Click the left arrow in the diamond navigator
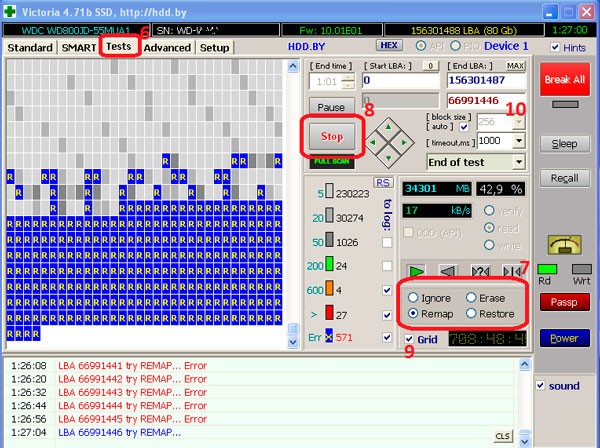This screenshot has height=448, width=600. point(373,142)
